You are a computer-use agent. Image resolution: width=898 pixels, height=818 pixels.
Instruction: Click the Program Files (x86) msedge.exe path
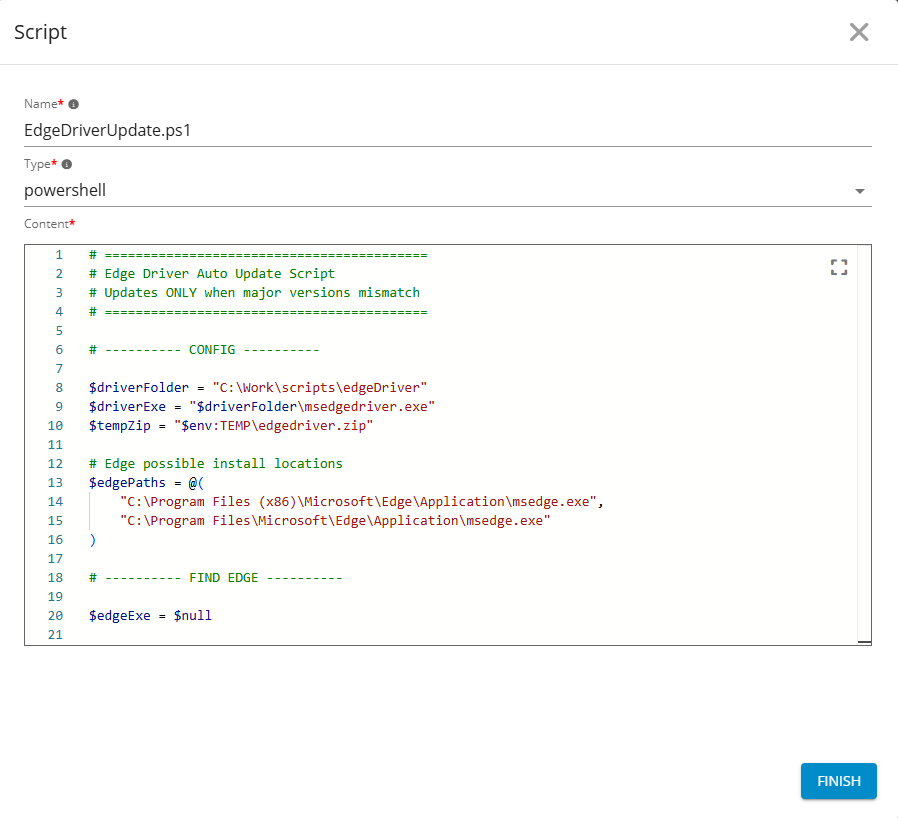click(361, 502)
